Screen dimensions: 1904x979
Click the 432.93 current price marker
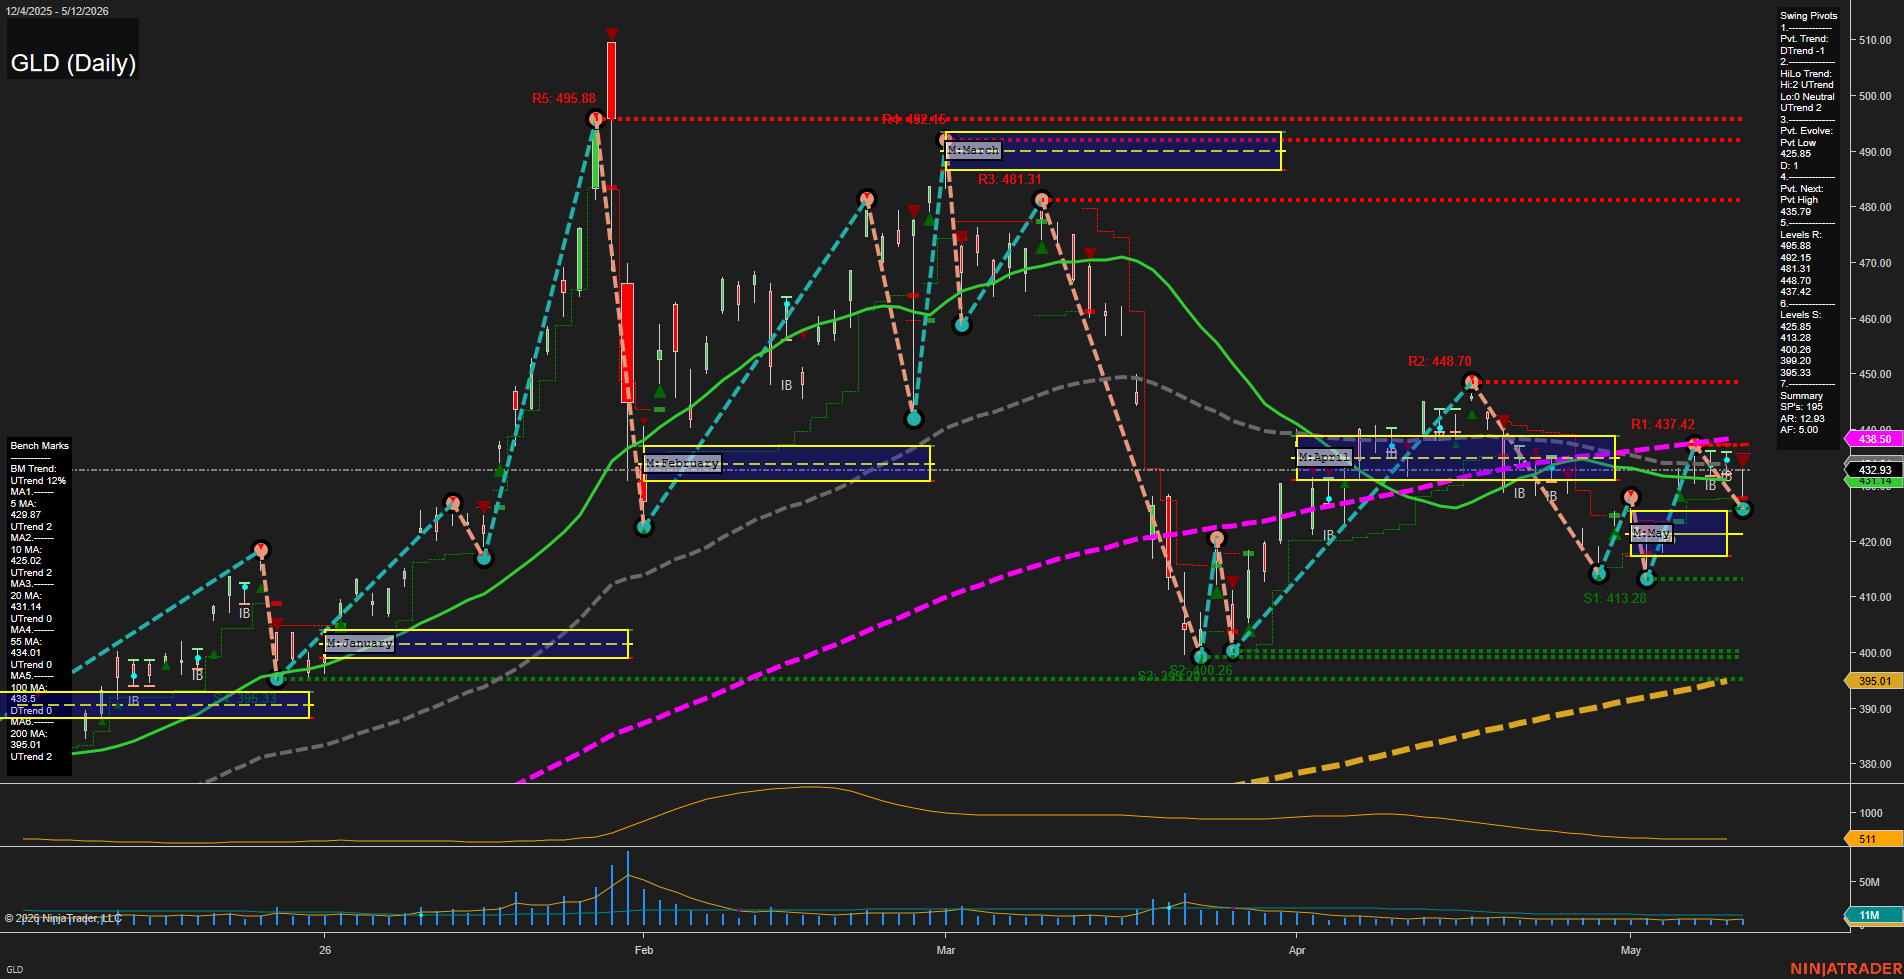pos(1874,470)
